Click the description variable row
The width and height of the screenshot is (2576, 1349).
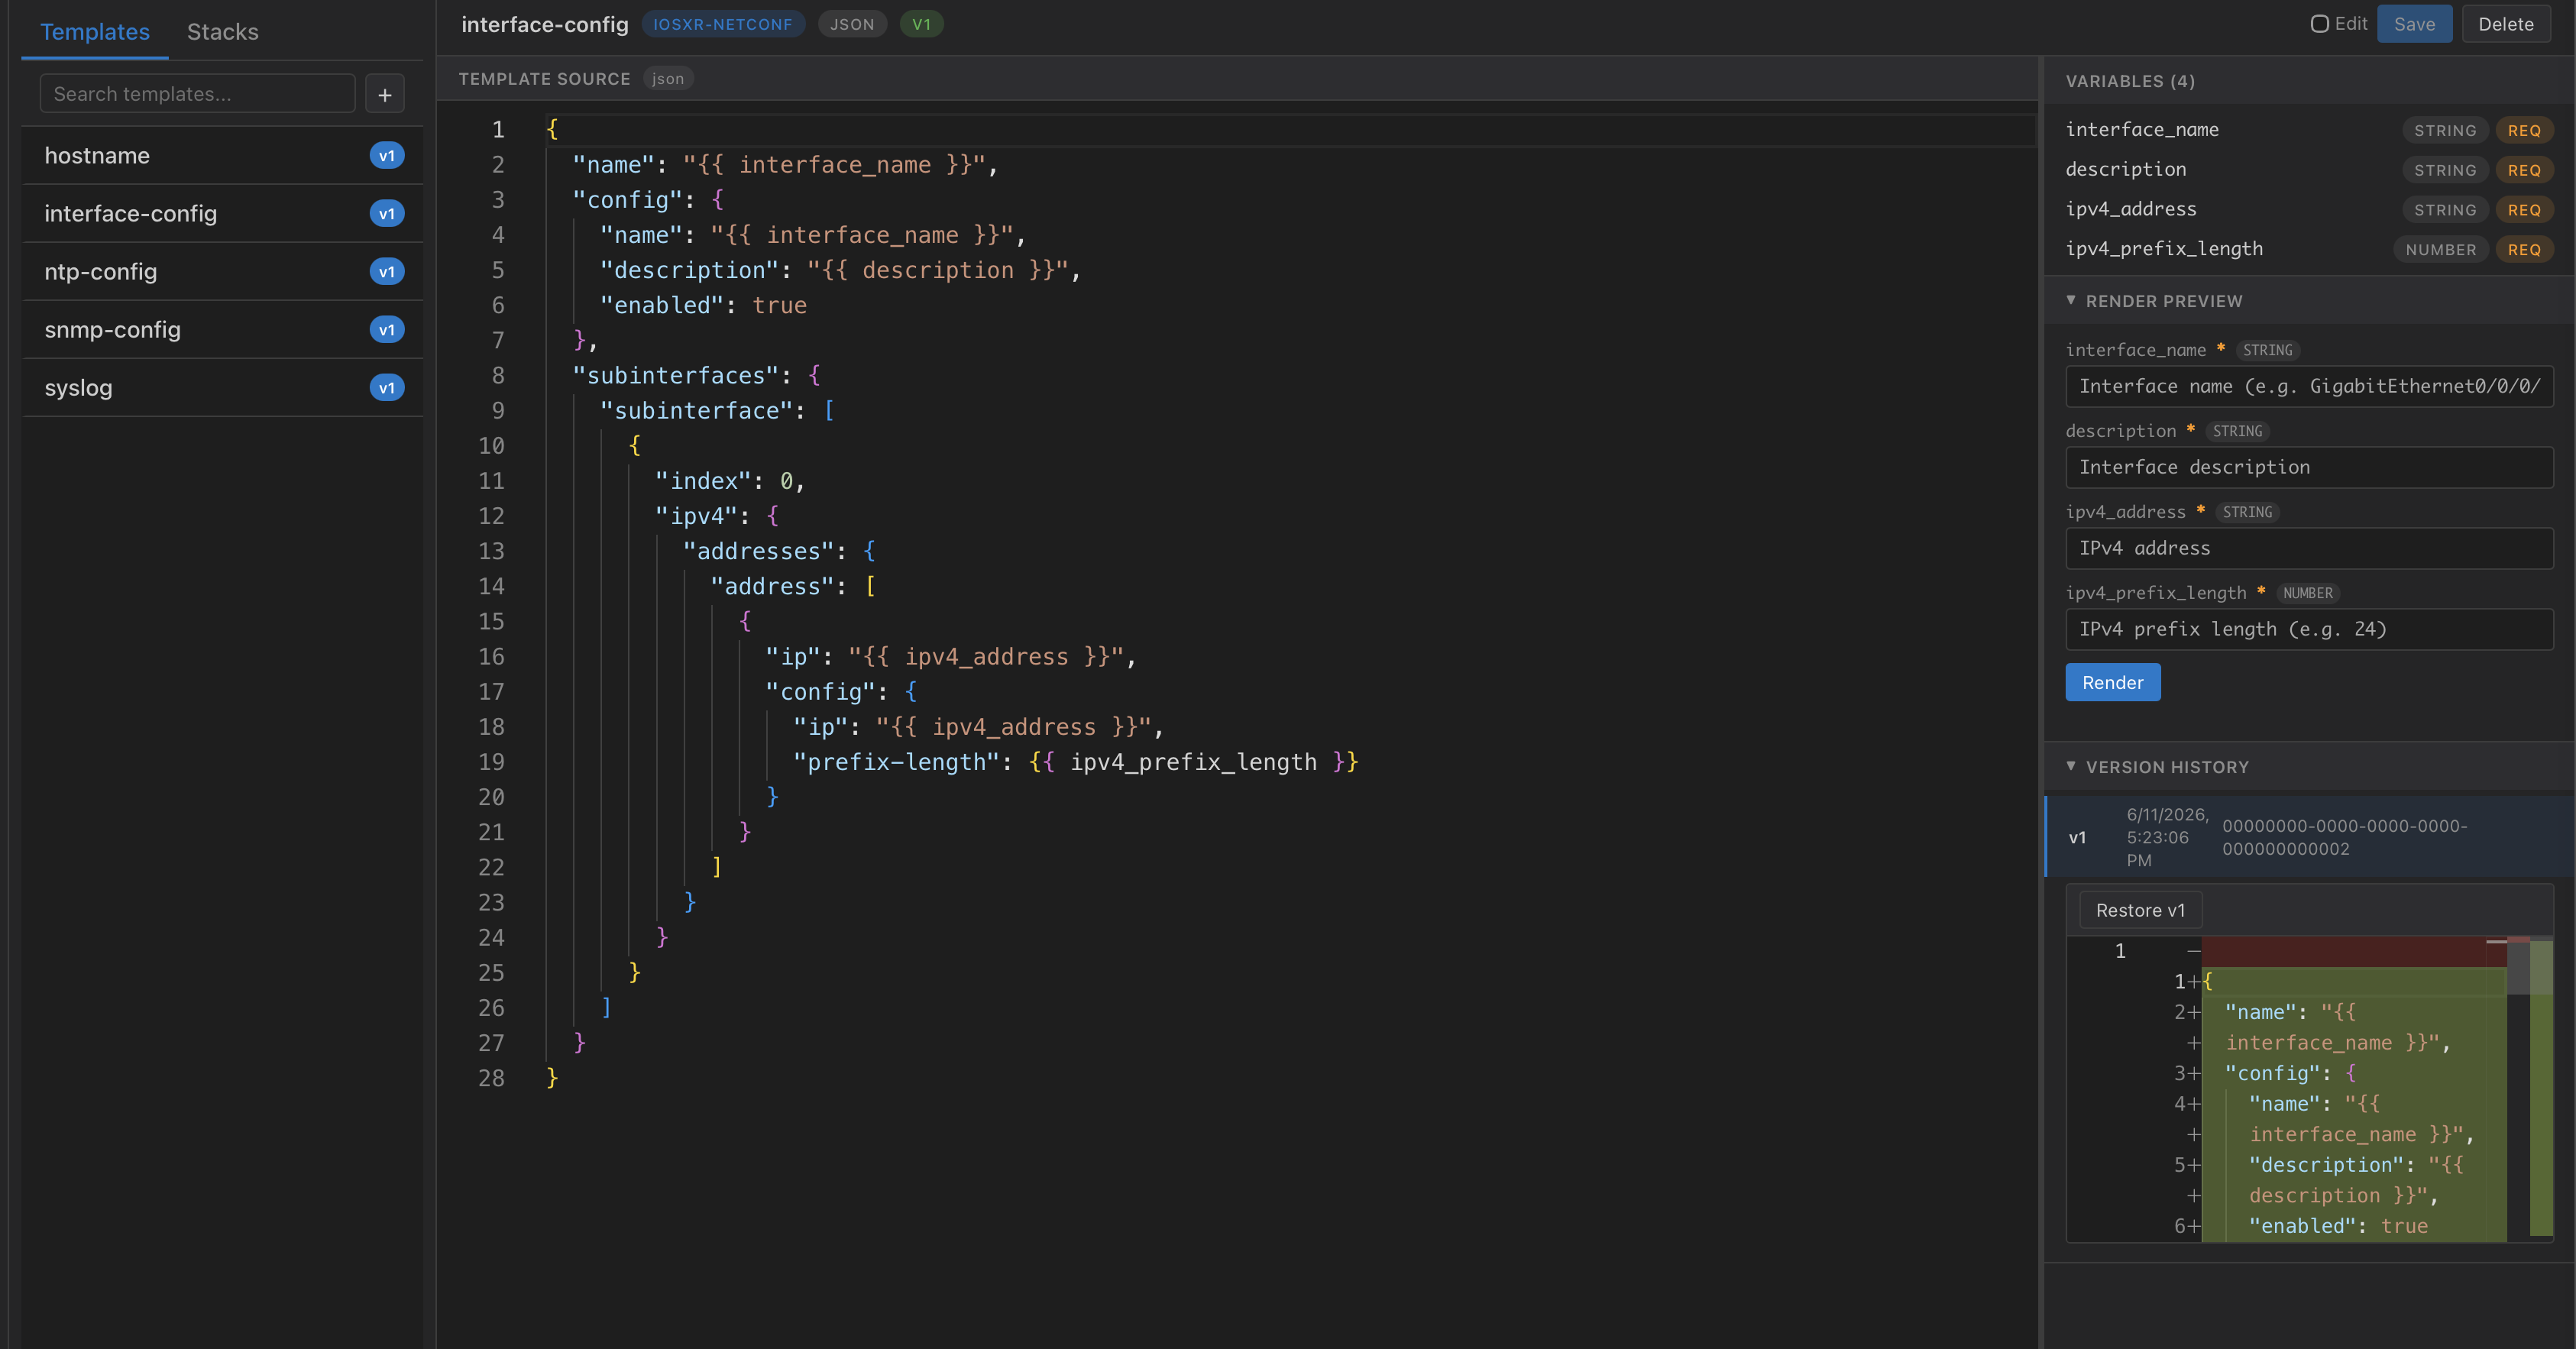2308,169
